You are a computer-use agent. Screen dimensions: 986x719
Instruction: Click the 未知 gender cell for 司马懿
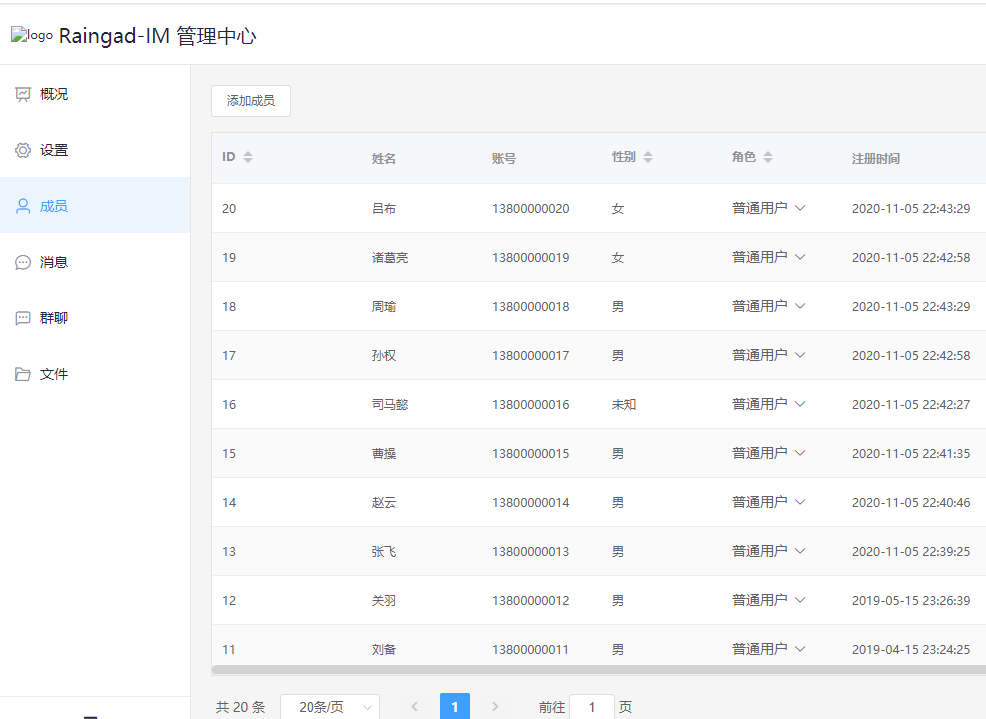(x=624, y=404)
